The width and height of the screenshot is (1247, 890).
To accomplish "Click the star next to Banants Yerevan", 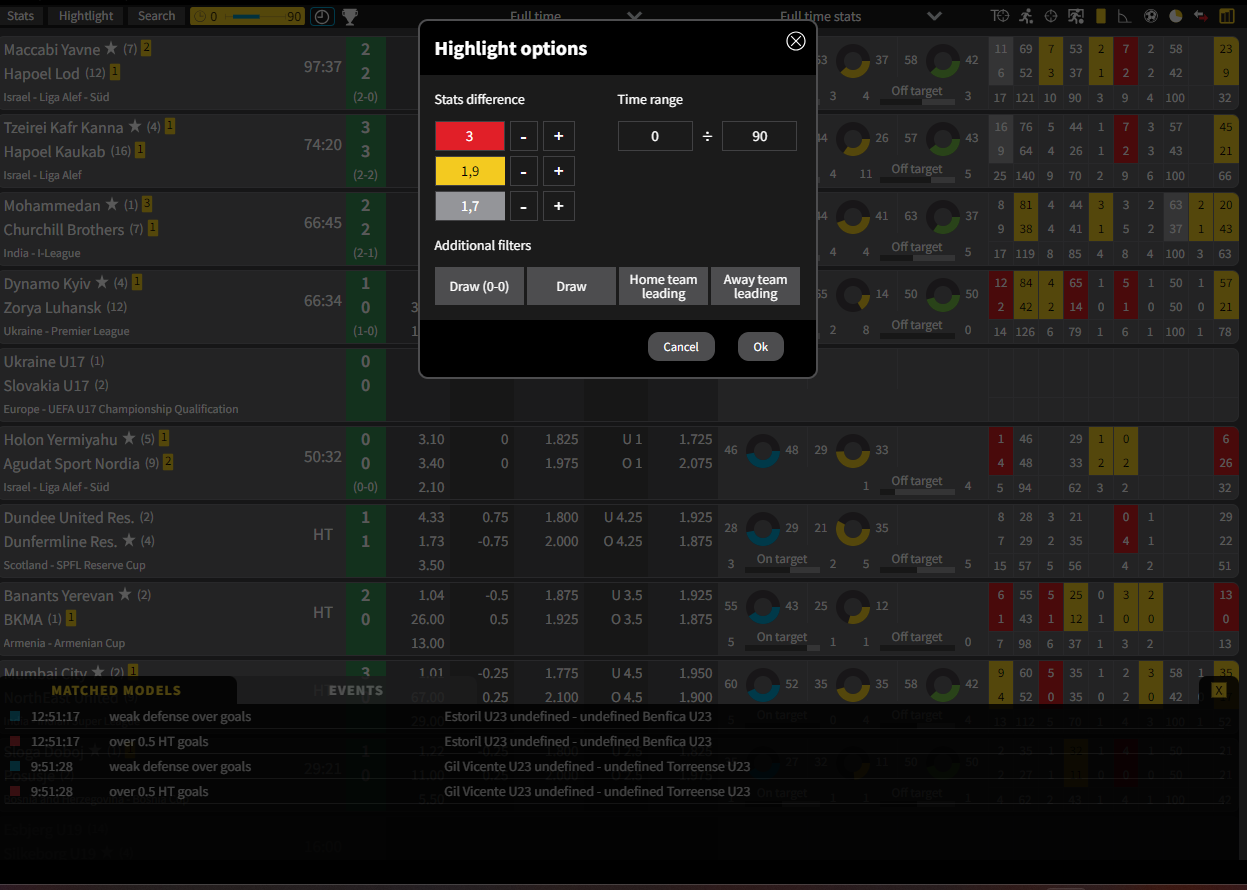I will click(125, 595).
